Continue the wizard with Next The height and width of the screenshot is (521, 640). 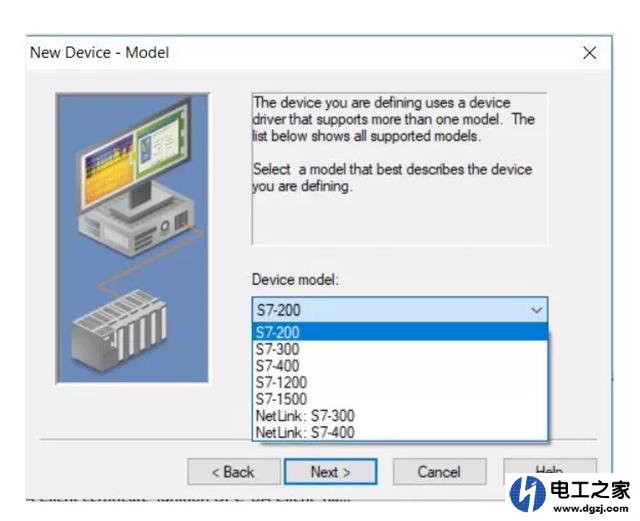[331, 472]
